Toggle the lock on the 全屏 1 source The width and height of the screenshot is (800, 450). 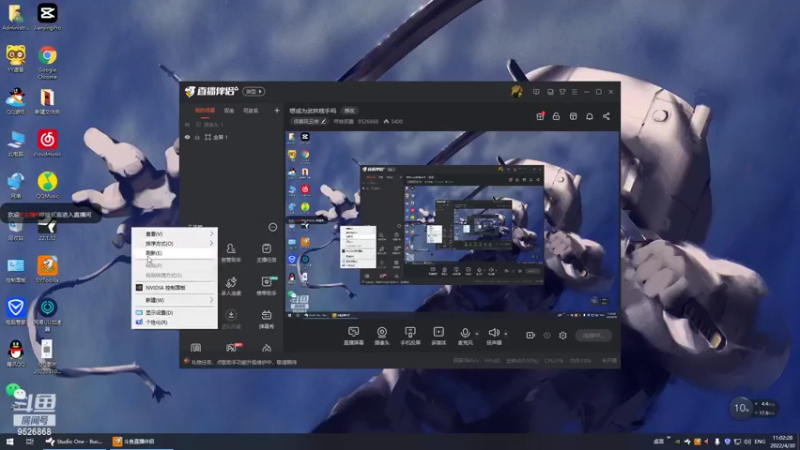tap(197, 137)
